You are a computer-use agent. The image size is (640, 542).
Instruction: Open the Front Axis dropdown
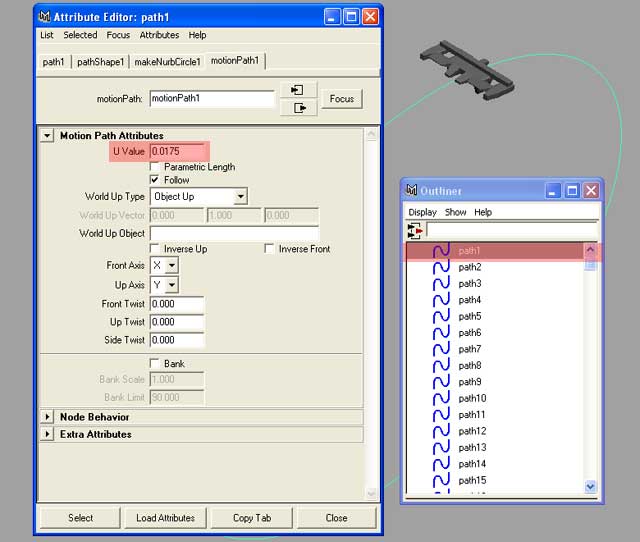coord(164,265)
